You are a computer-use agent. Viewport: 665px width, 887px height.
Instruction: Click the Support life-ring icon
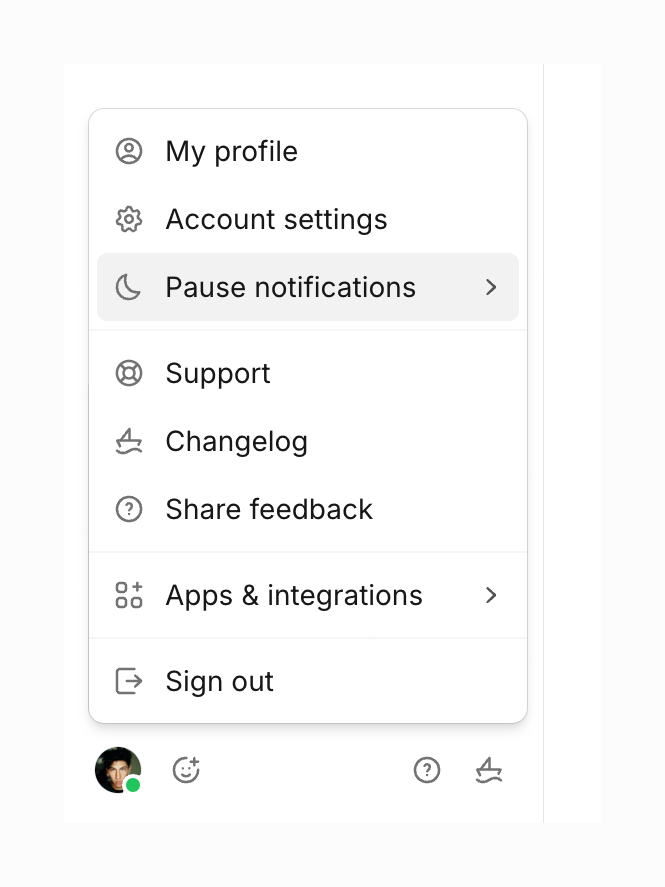(129, 373)
